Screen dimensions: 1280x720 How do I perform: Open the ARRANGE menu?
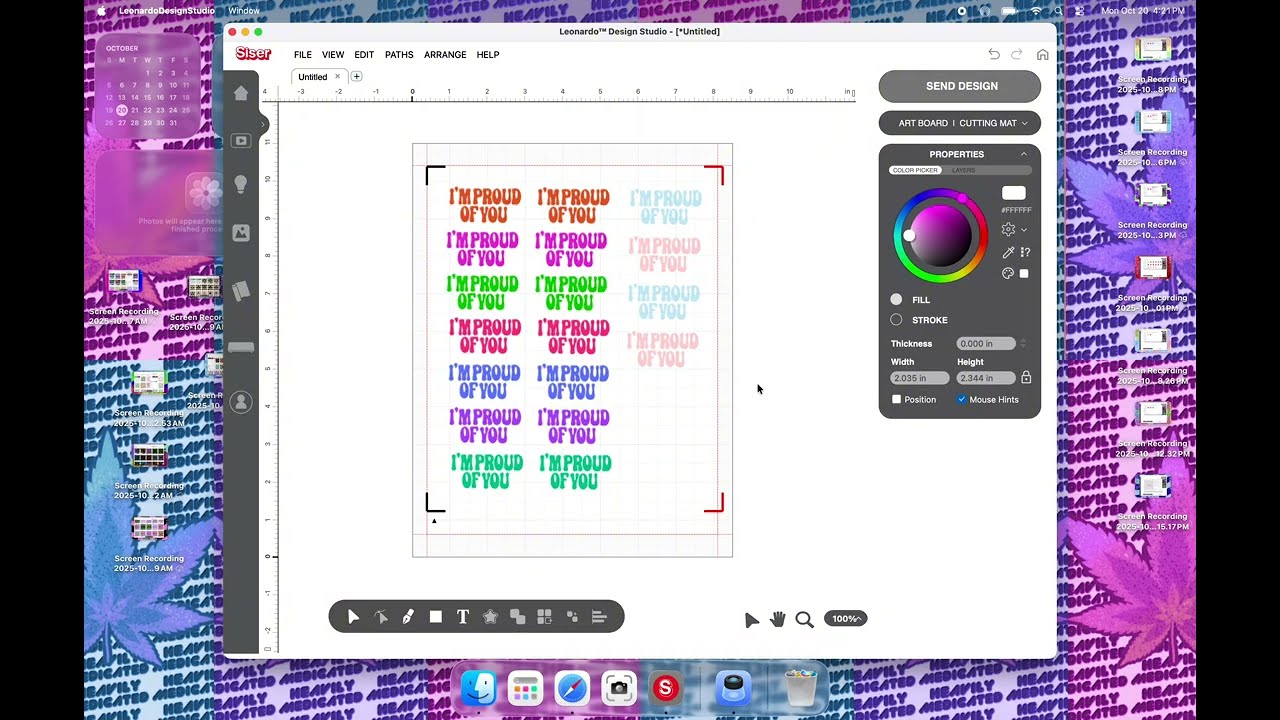tap(445, 55)
